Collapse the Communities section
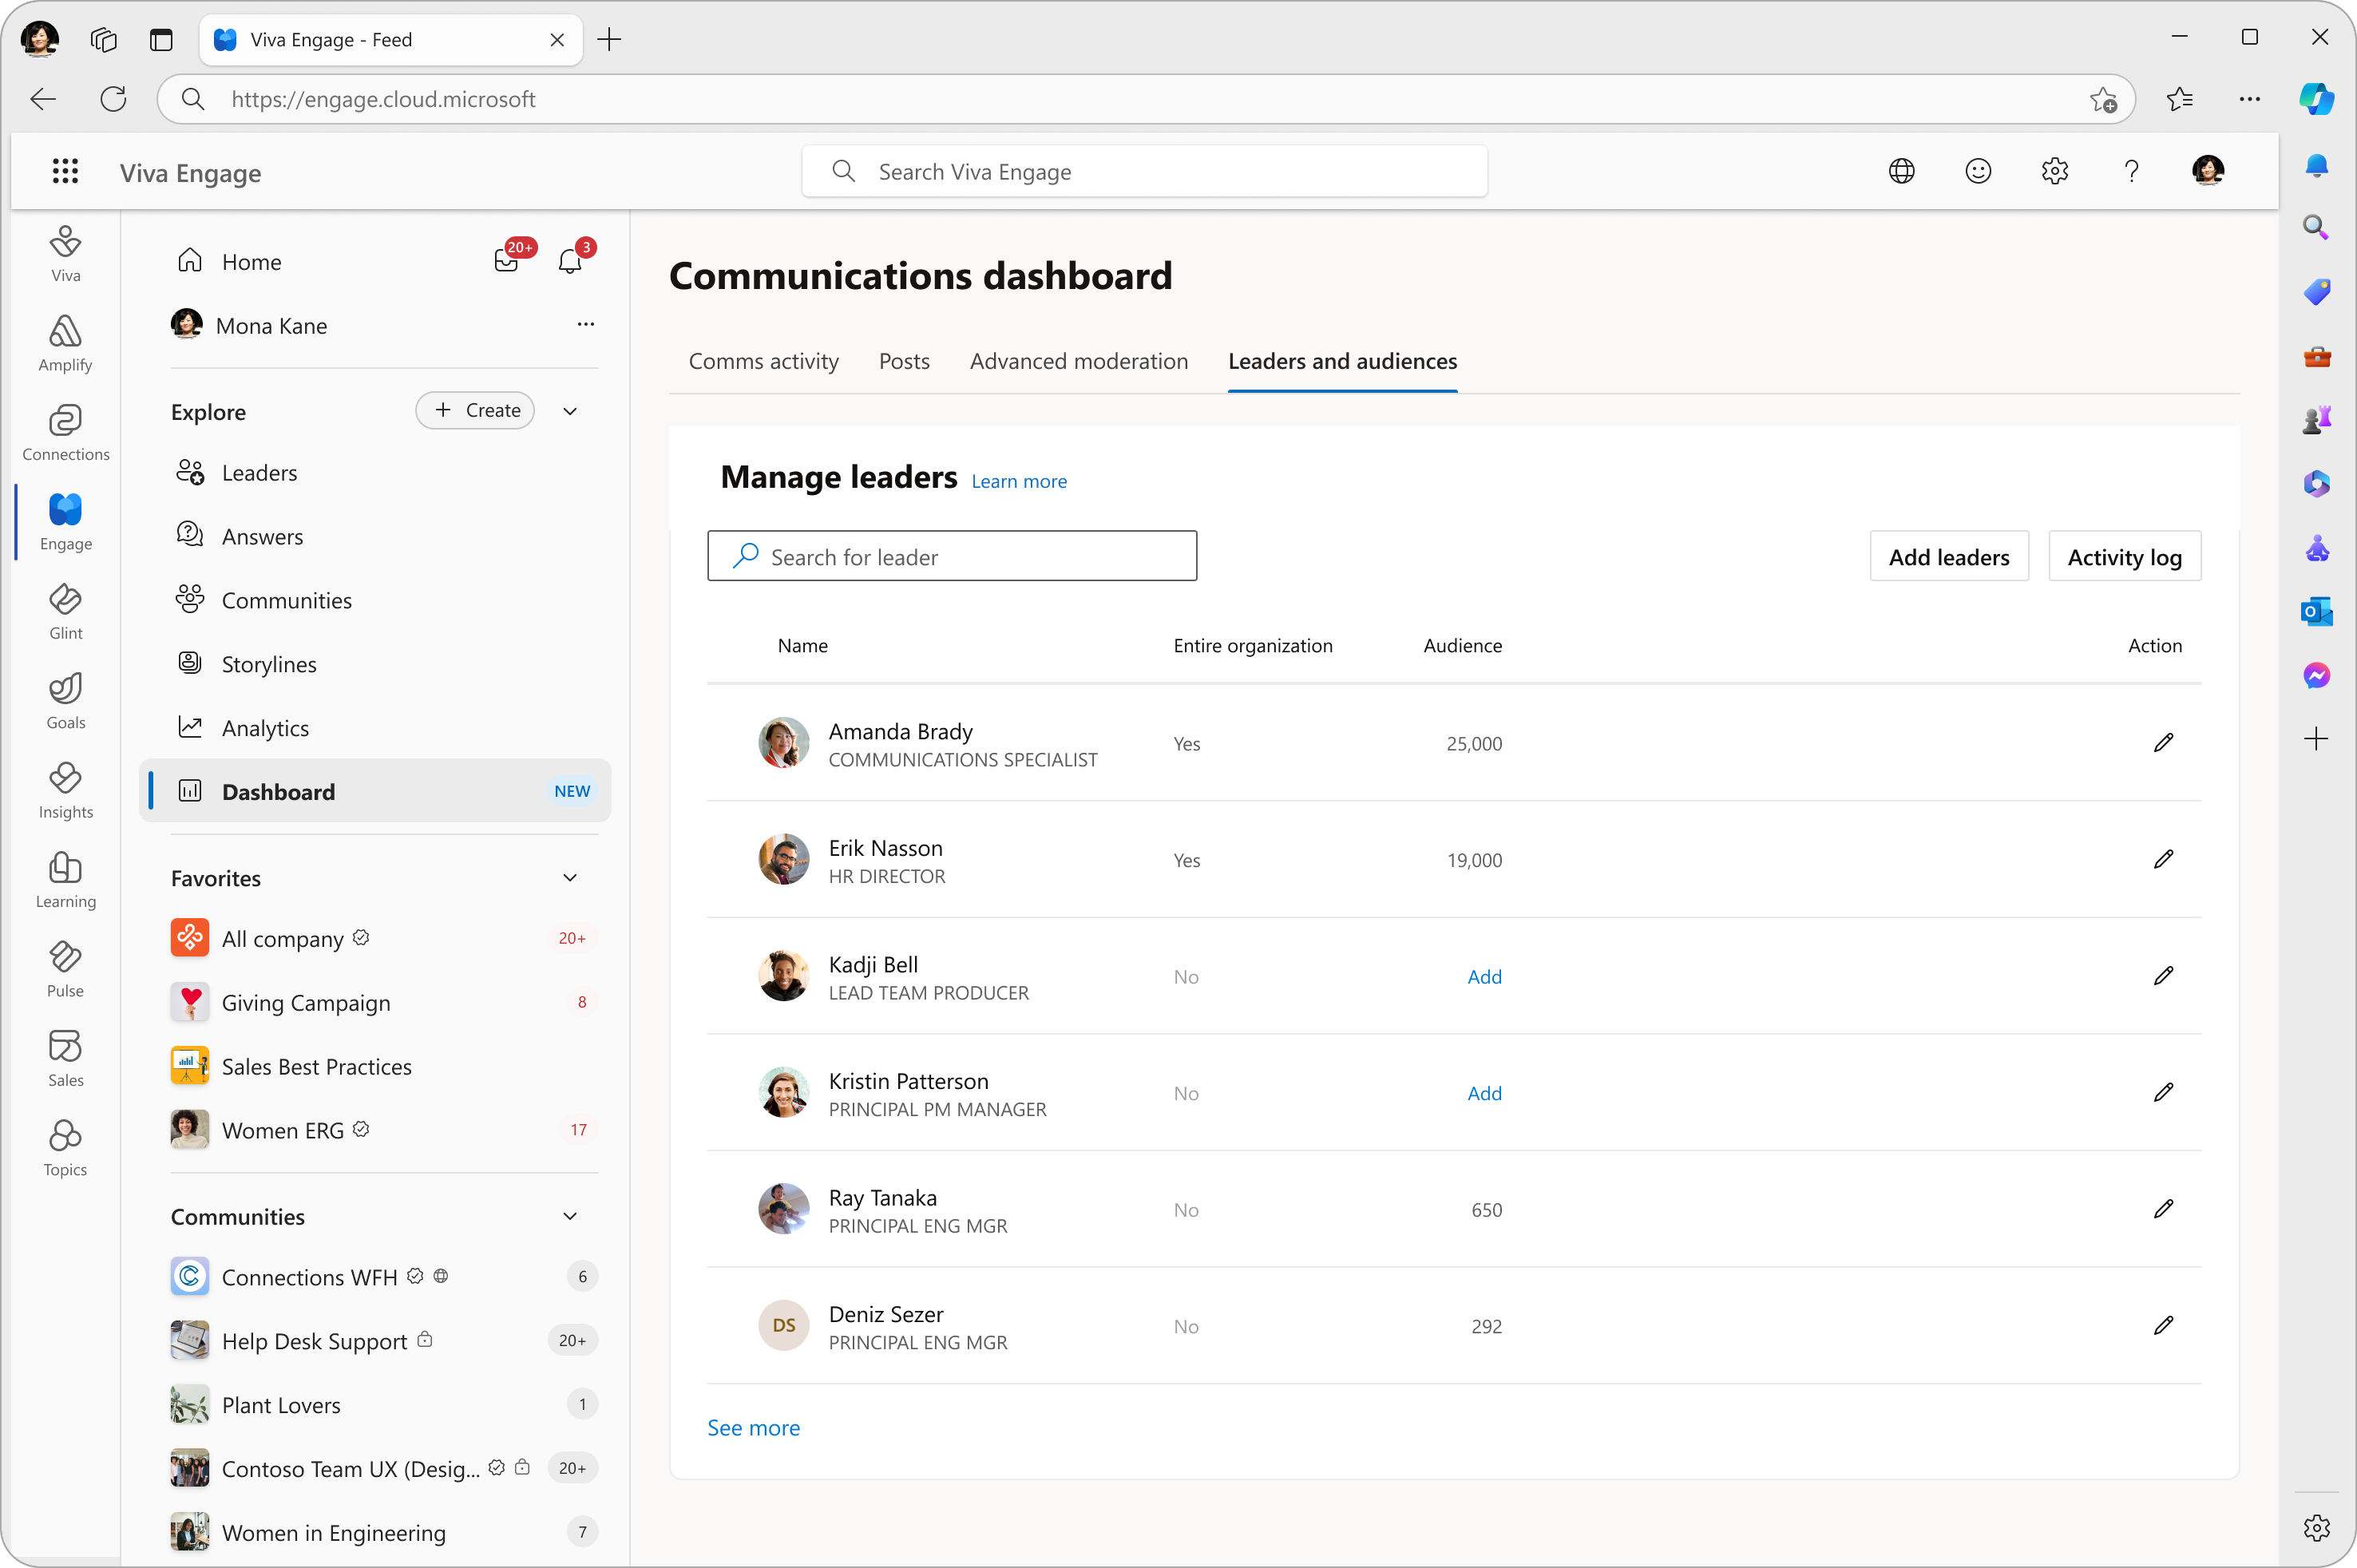Viewport: 2357px width, 1568px height. pos(569,1216)
